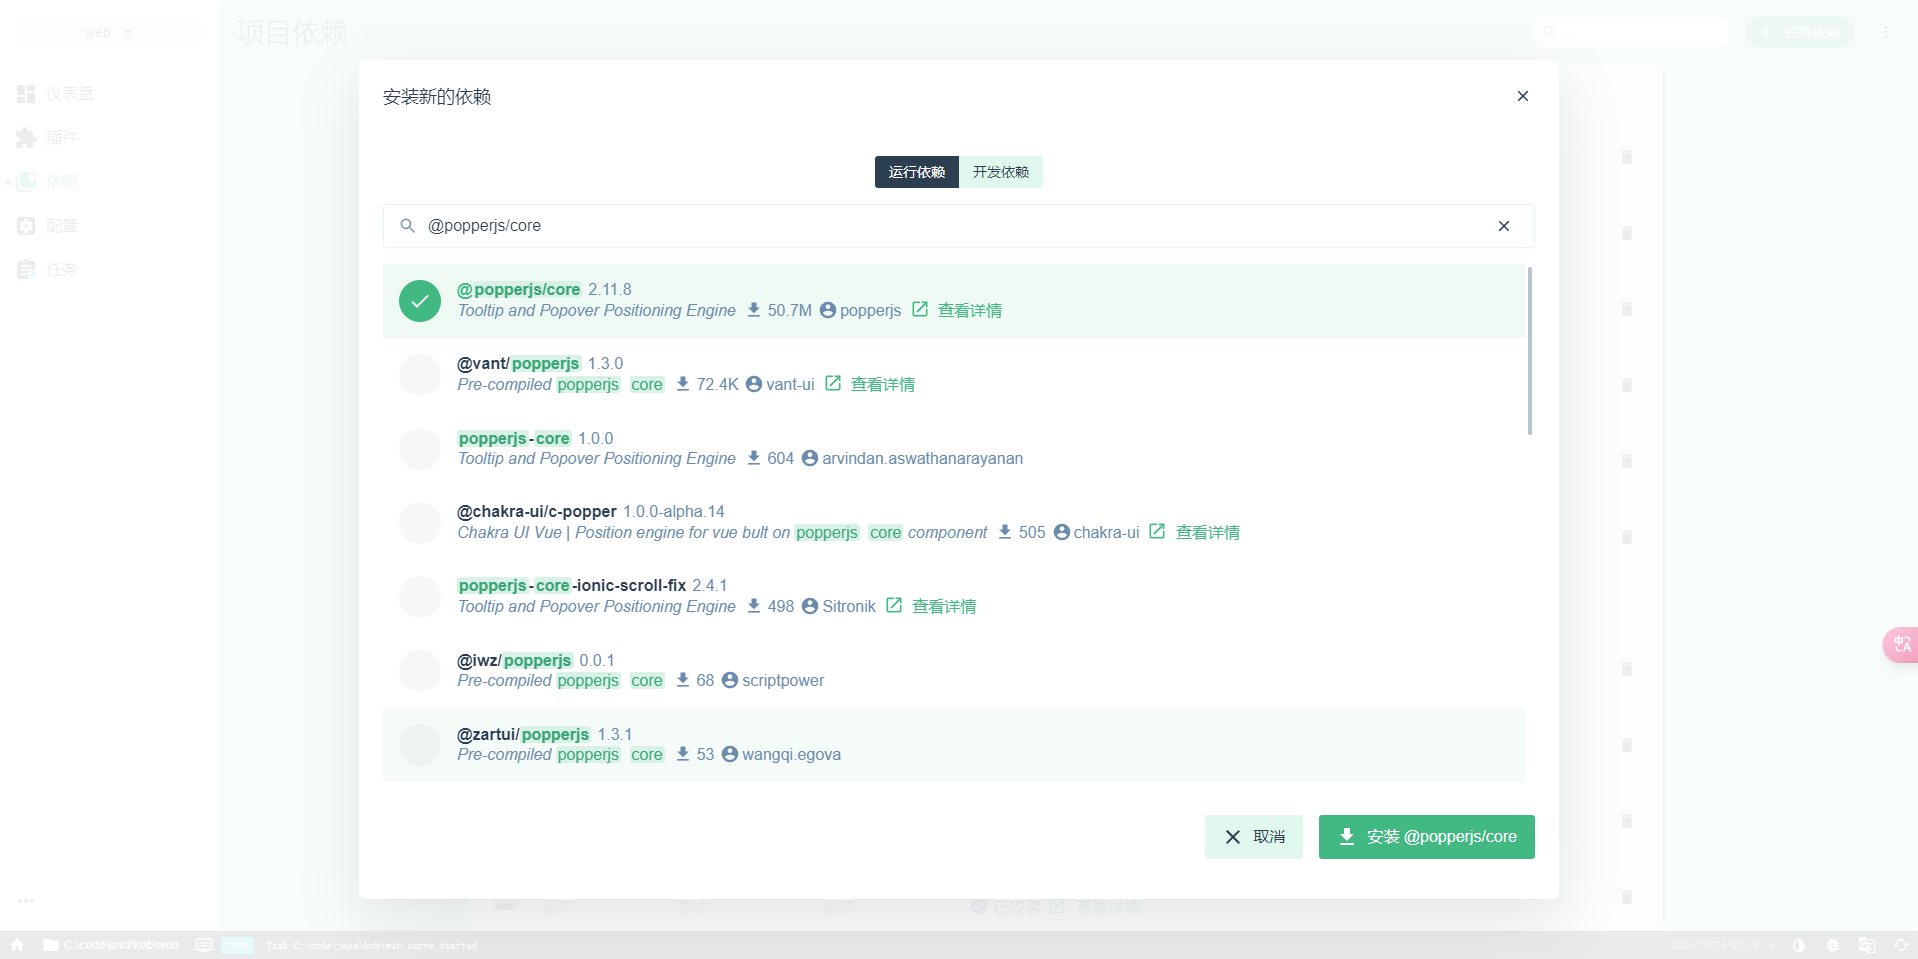Close the install dependency dialog
The image size is (1918, 959).
1522,96
